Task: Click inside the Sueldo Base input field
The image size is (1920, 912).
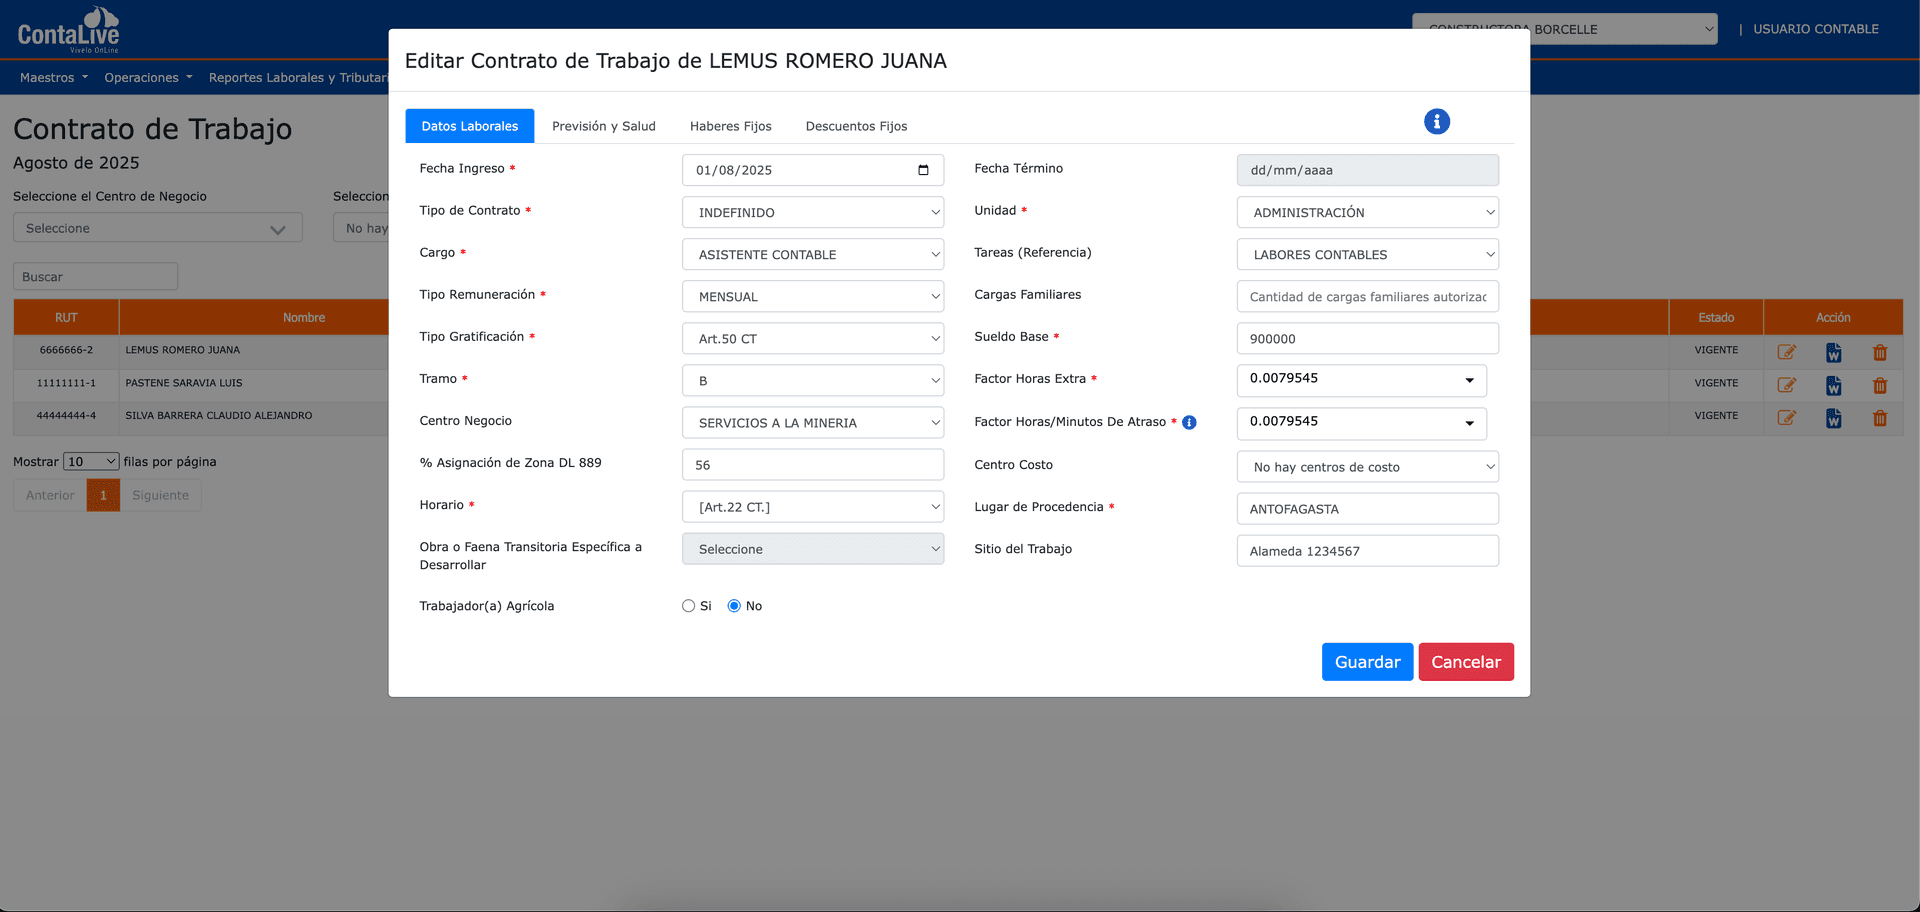Action: point(1366,338)
